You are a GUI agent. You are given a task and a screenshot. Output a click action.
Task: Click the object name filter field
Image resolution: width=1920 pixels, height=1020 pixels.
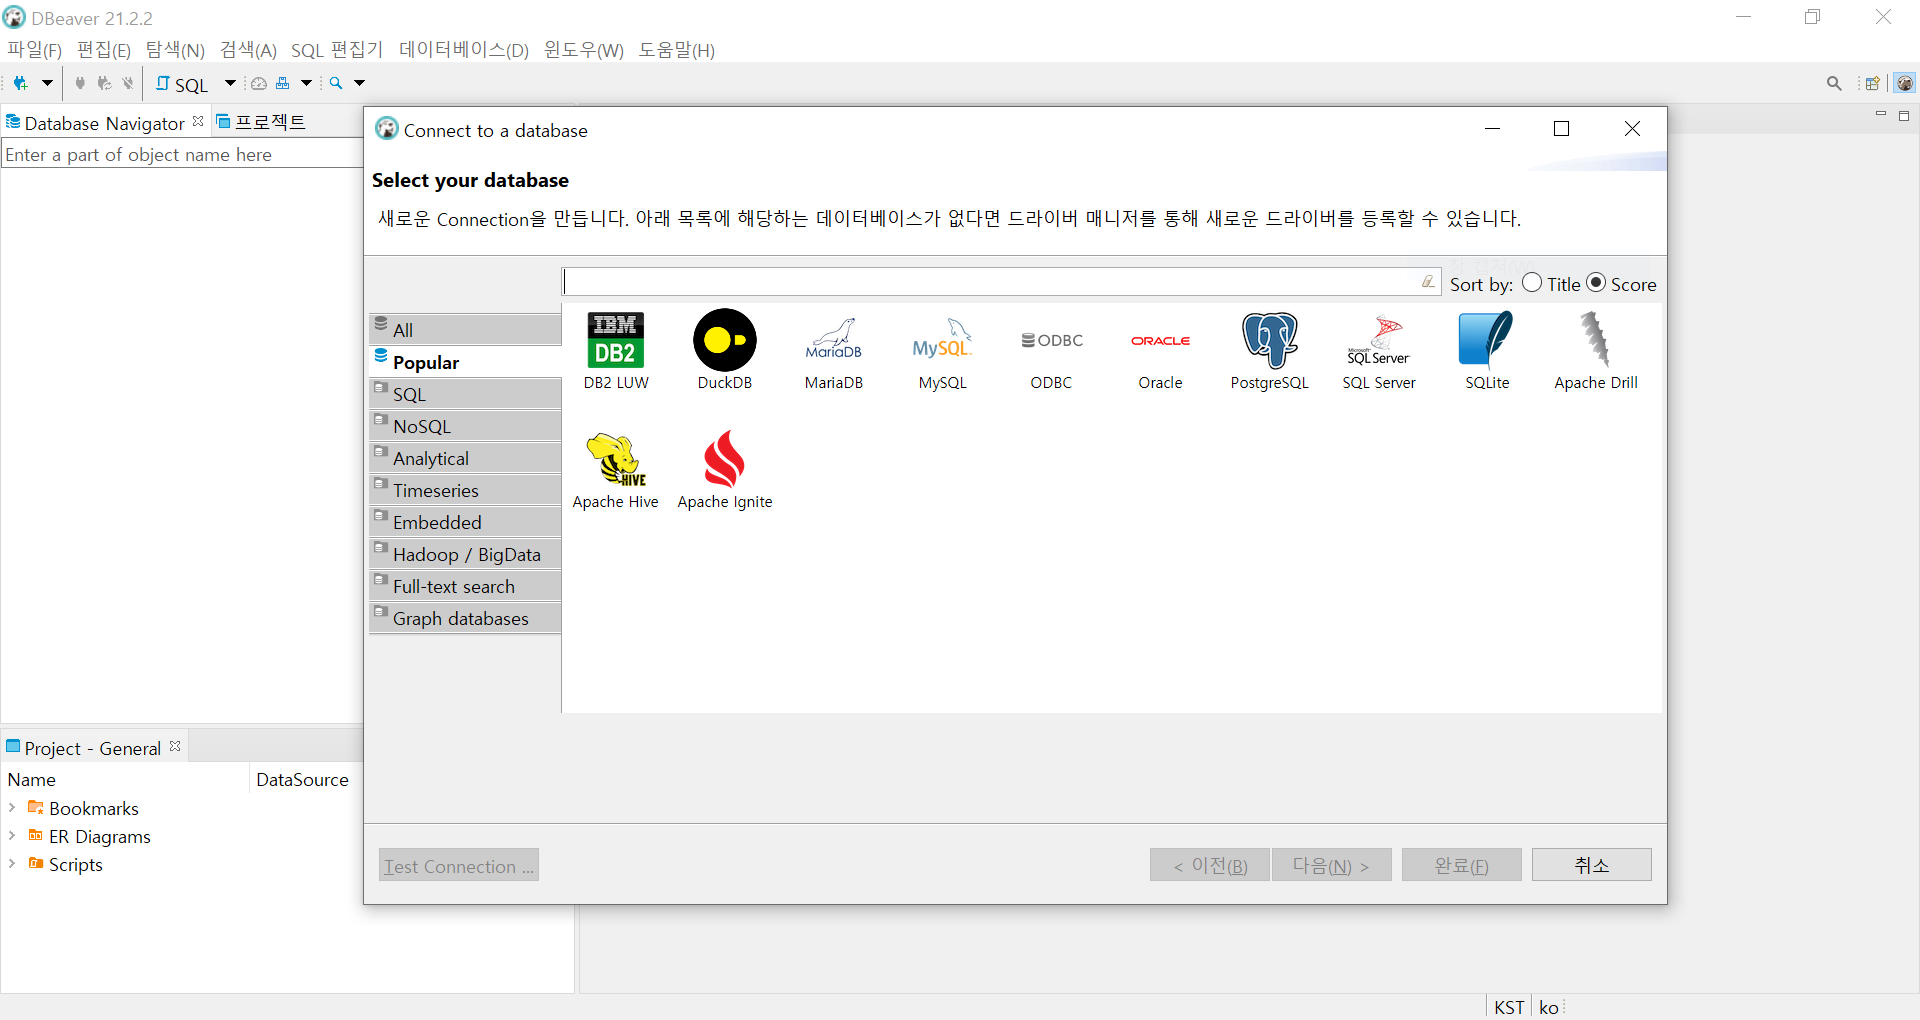(x=182, y=154)
